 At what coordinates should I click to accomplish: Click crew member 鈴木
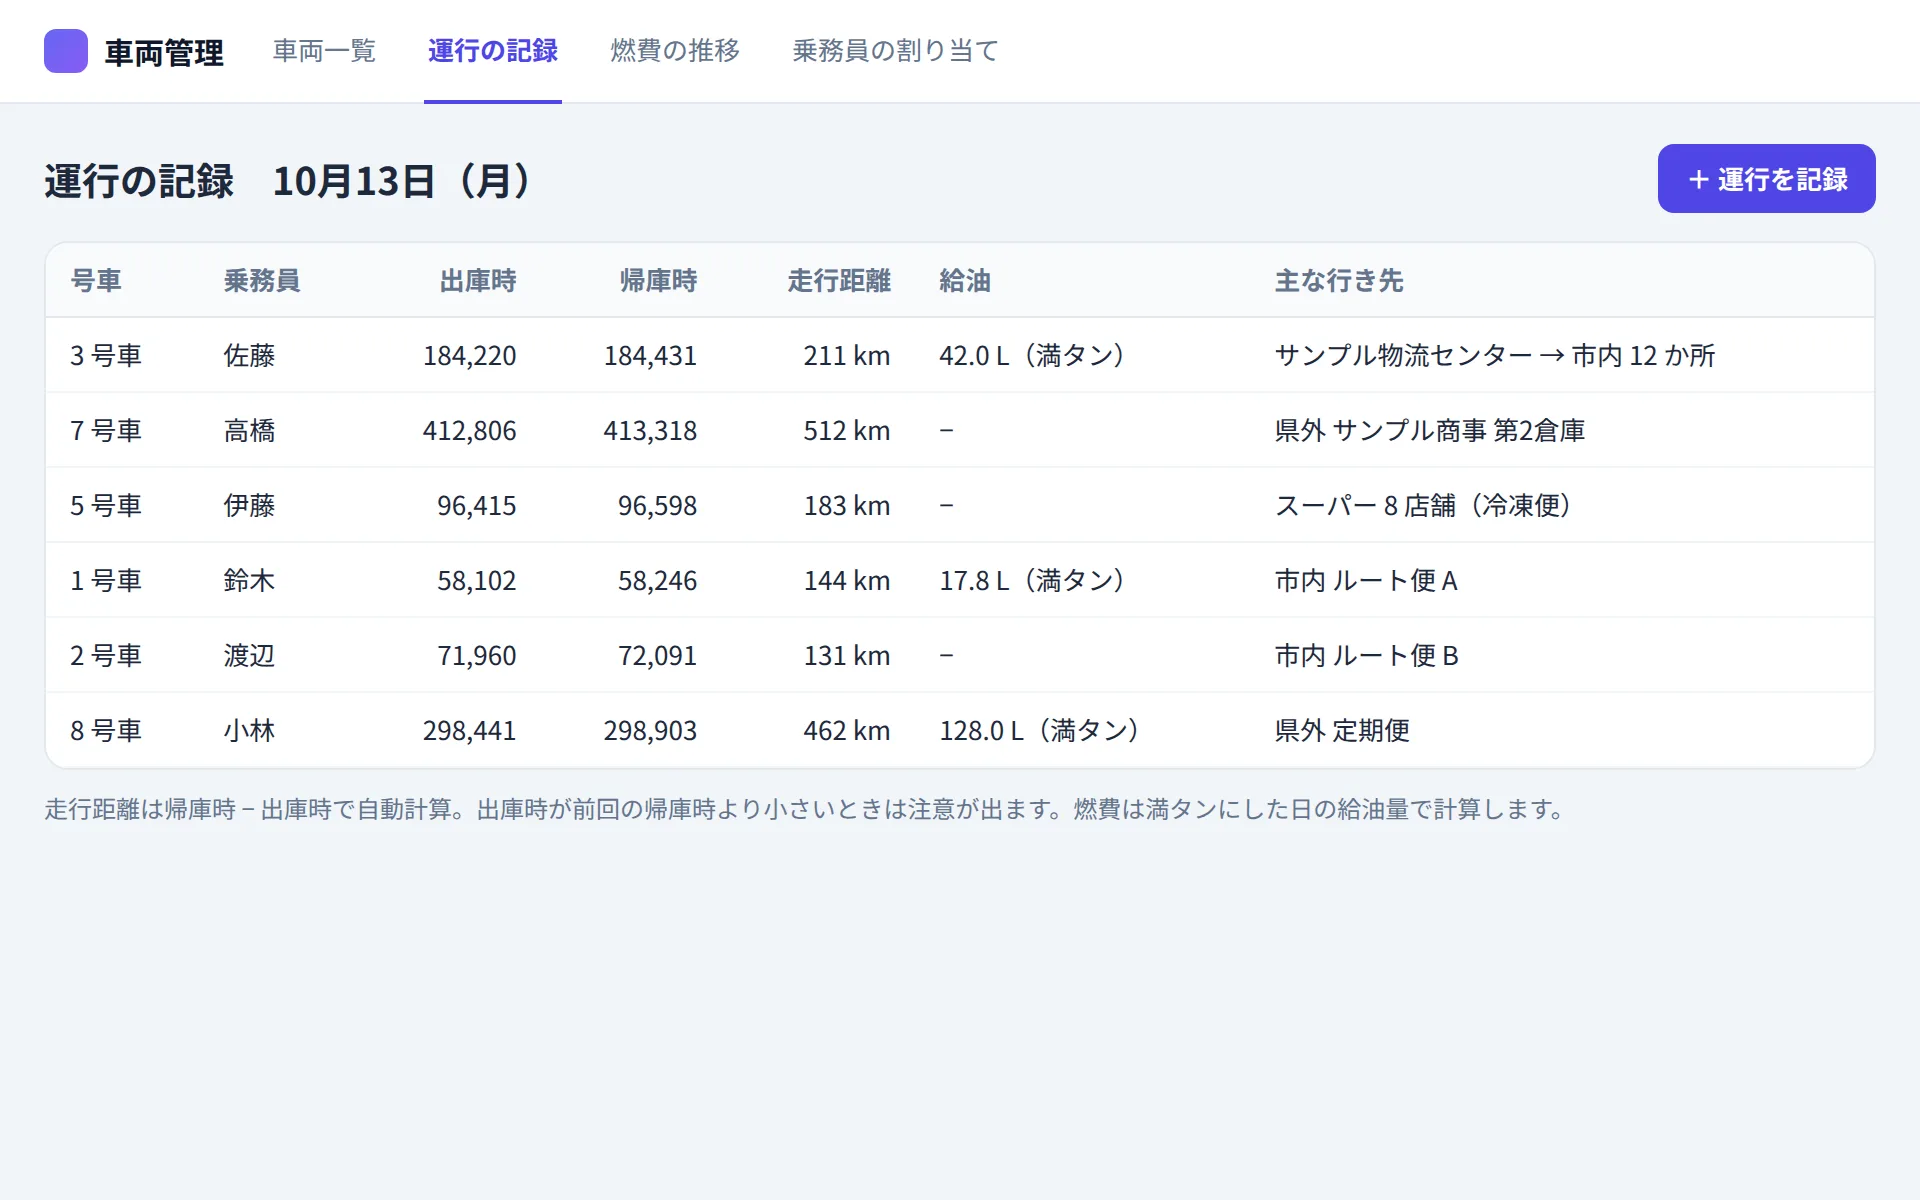249,581
